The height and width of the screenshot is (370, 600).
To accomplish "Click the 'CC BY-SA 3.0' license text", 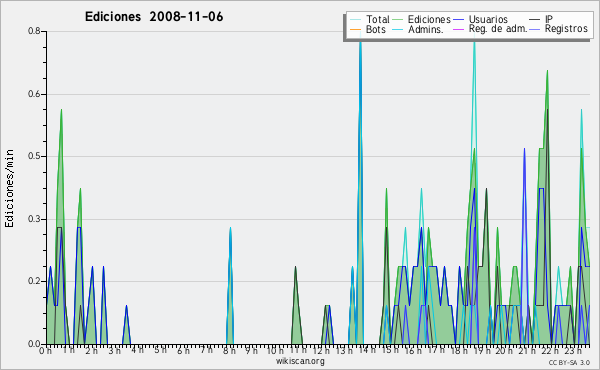I will pos(569,363).
